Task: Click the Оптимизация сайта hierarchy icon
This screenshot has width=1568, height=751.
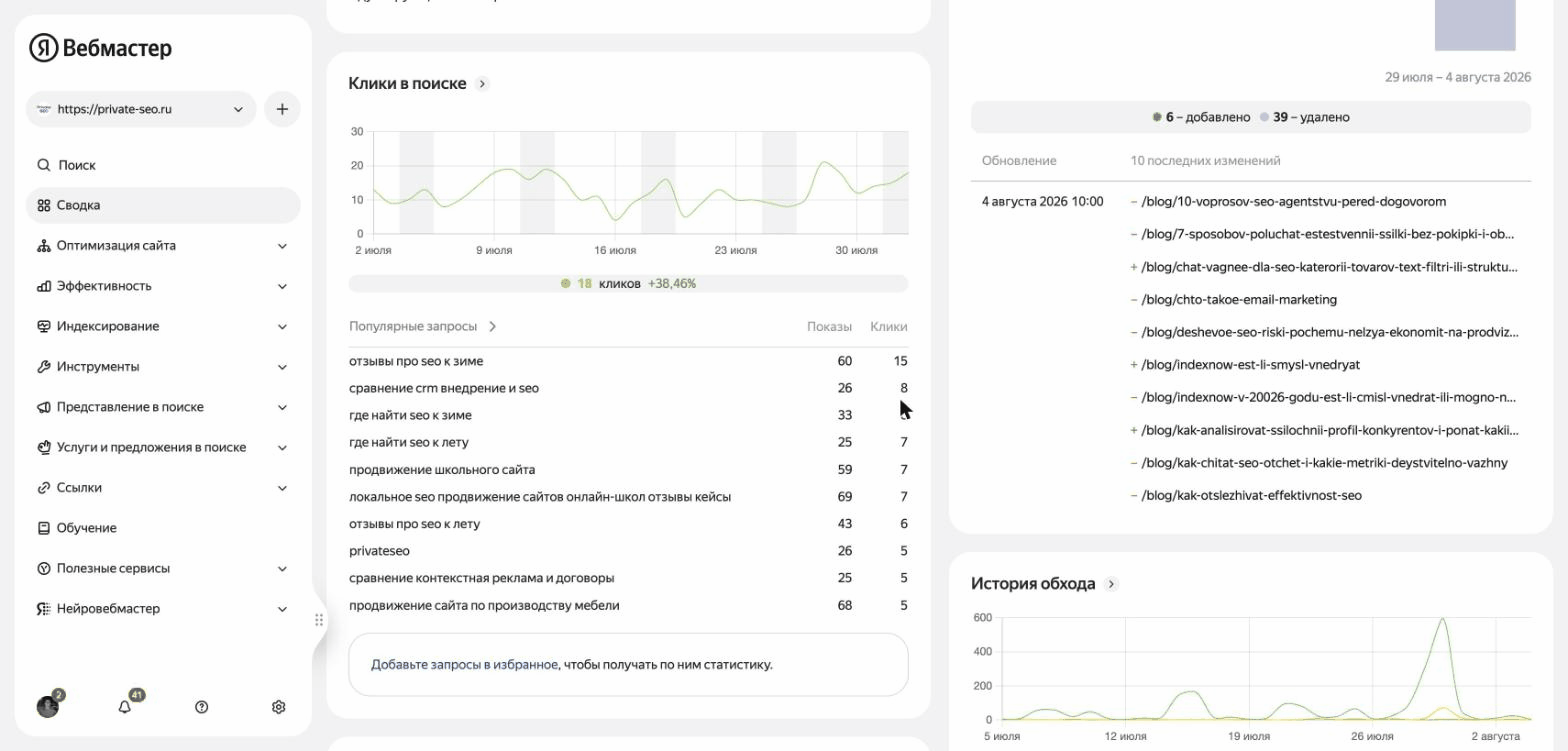Action: point(44,246)
